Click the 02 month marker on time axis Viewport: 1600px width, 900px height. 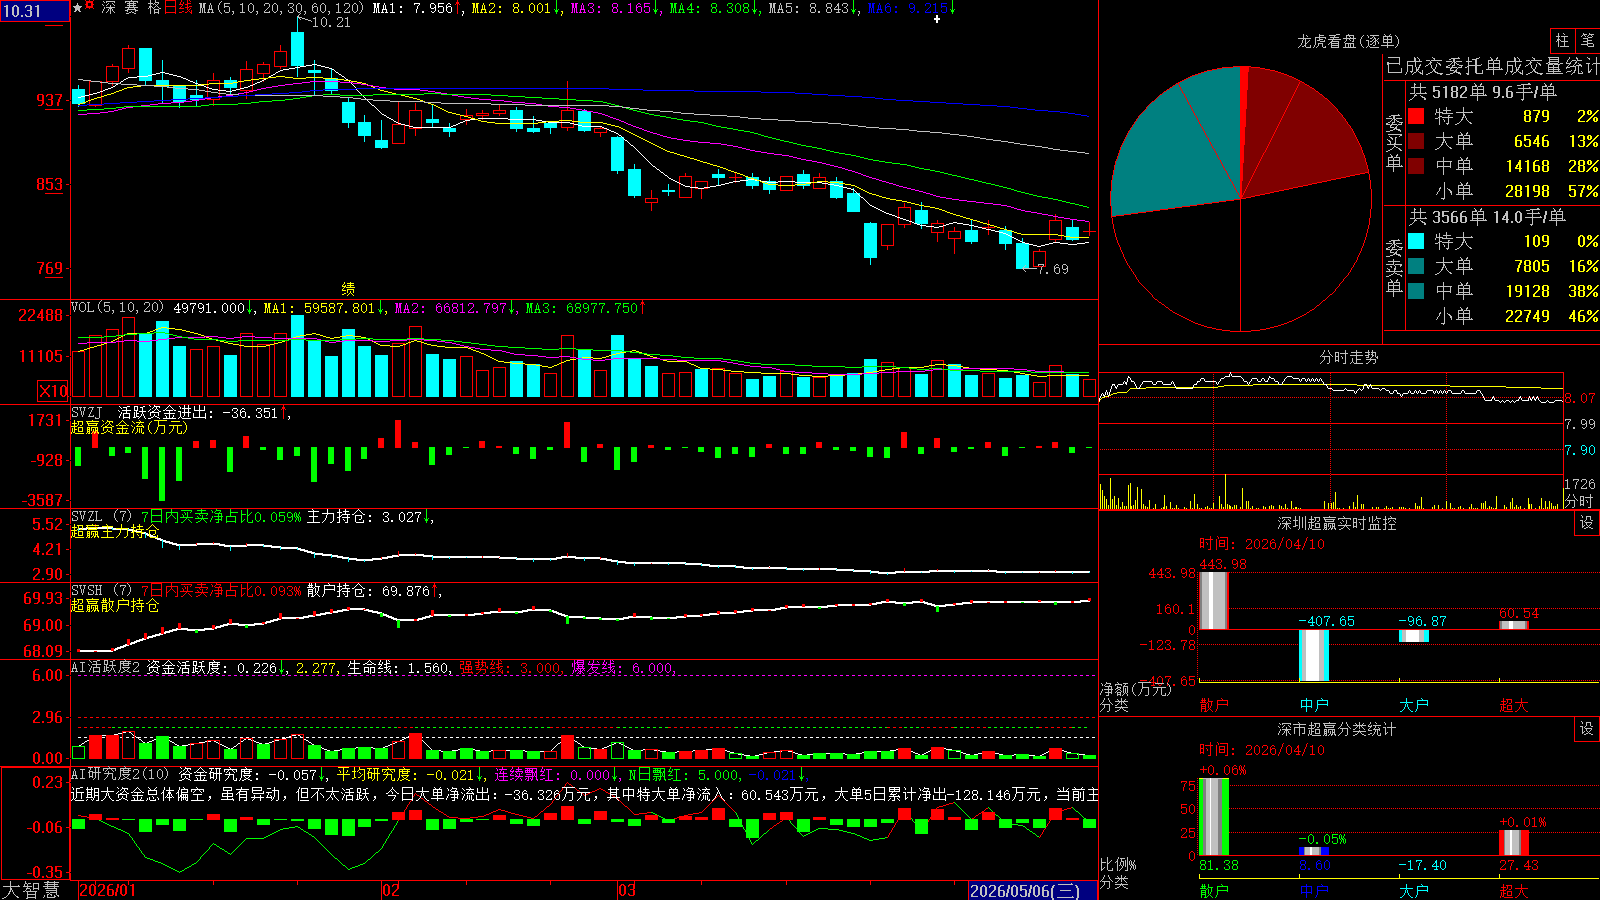click(x=391, y=890)
